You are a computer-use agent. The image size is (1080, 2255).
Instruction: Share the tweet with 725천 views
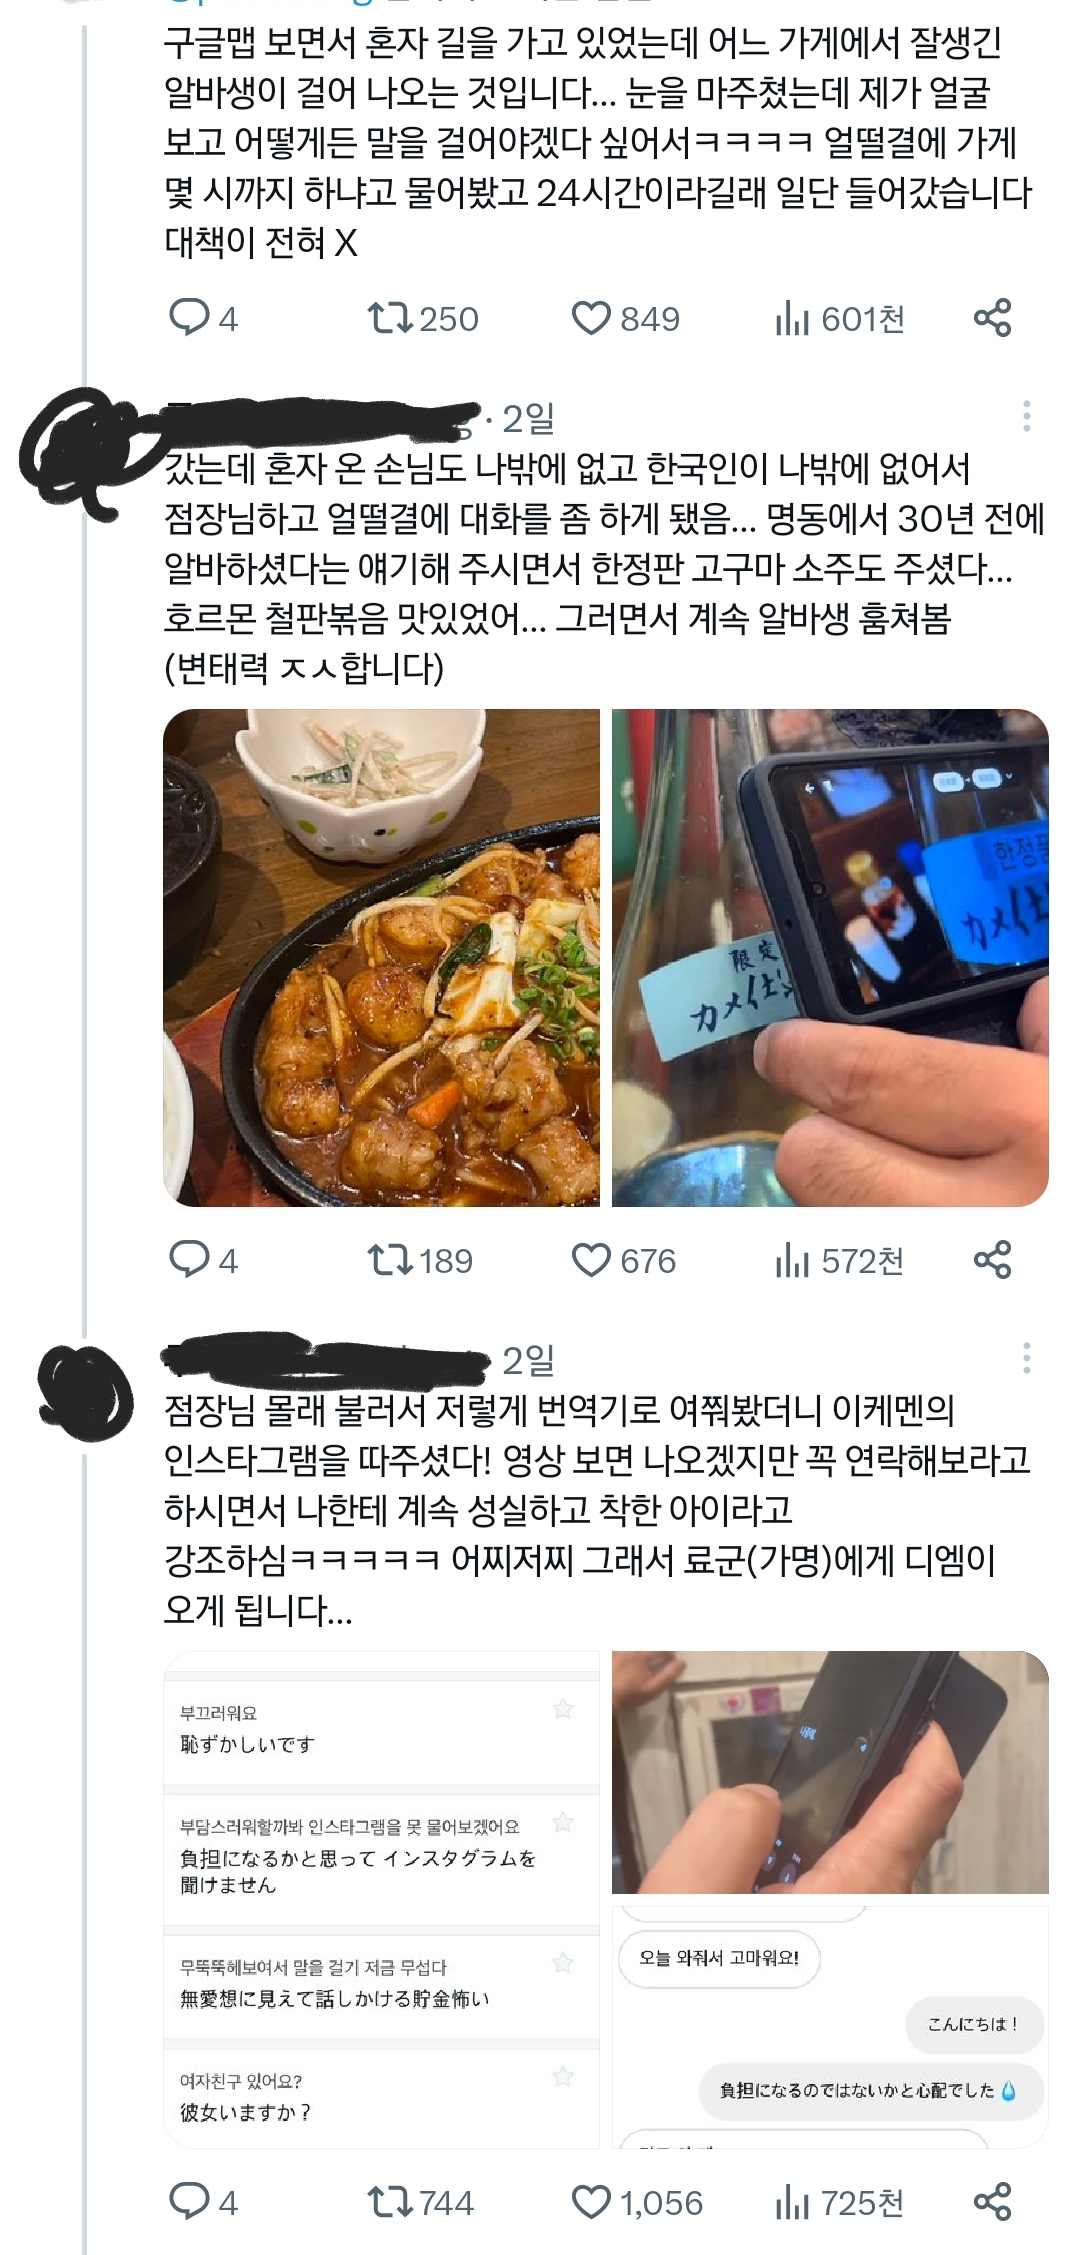(x=992, y=2201)
